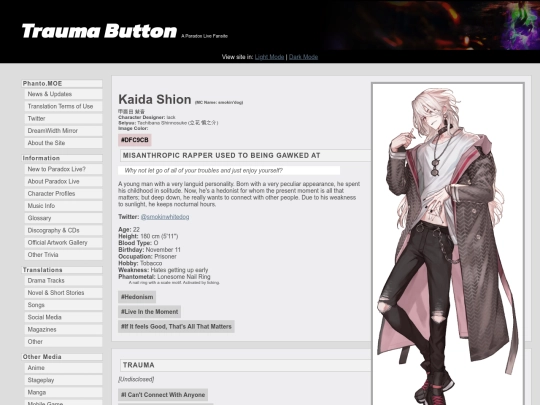Open About Paradox Live page
Image resolution: width=540 pixels, height=405 pixels.
63,181
